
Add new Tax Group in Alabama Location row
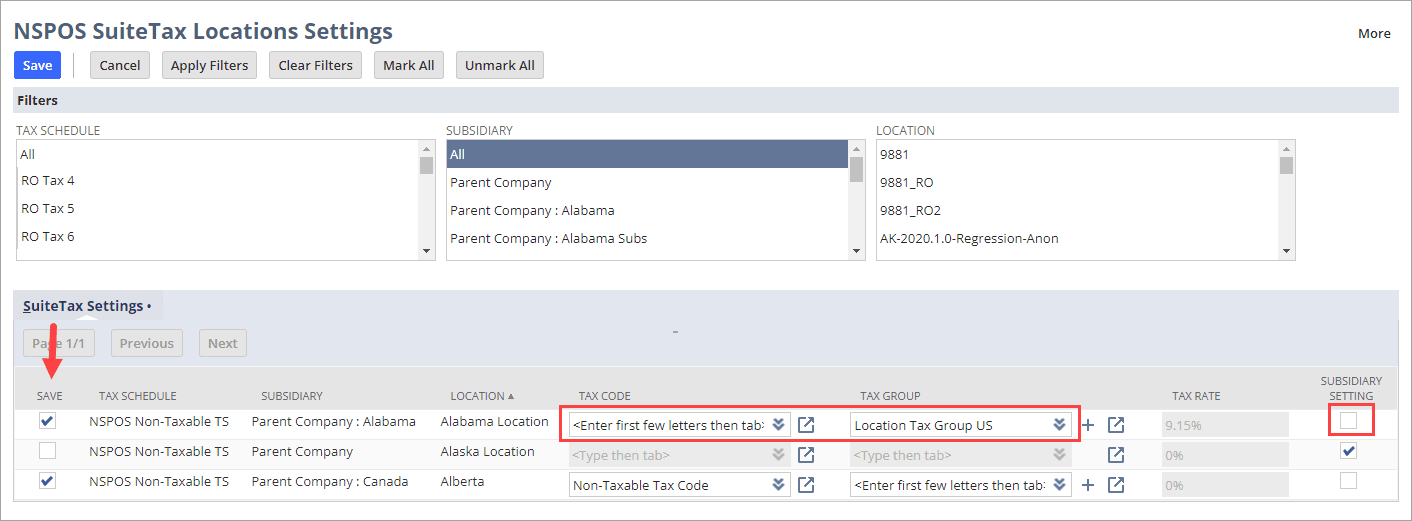tap(1088, 425)
